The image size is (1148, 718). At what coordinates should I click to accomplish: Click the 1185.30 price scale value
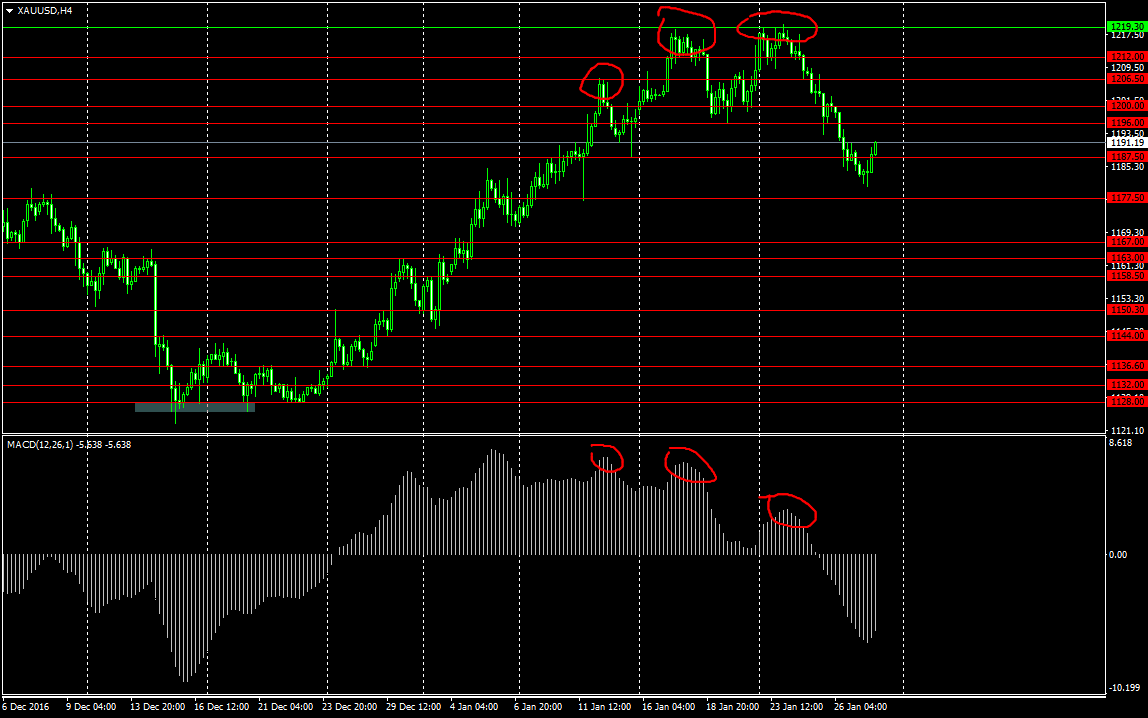(1127, 168)
